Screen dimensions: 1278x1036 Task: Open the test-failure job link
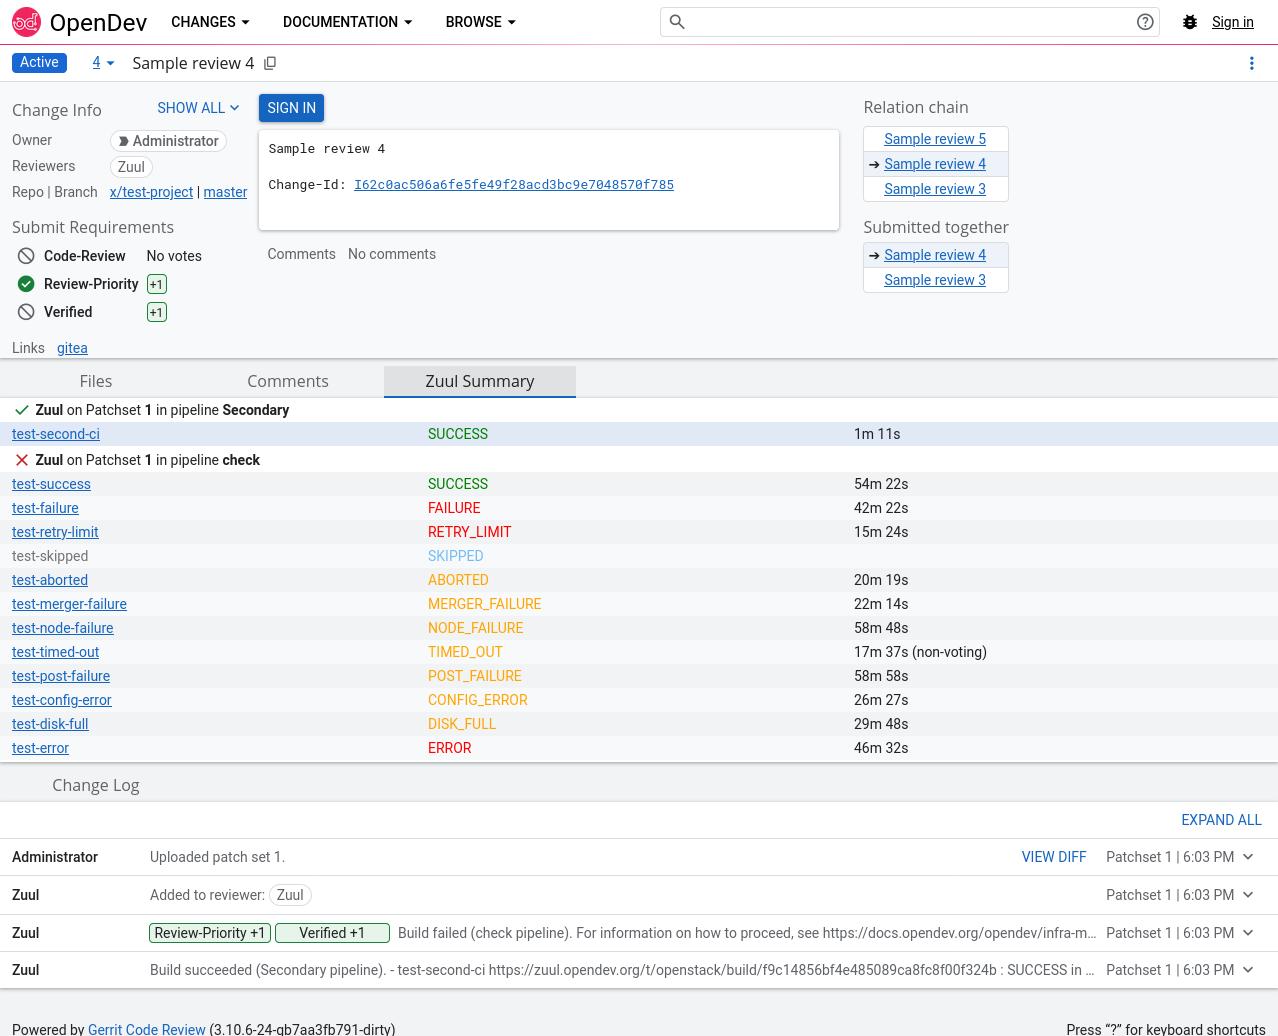click(45, 508)
